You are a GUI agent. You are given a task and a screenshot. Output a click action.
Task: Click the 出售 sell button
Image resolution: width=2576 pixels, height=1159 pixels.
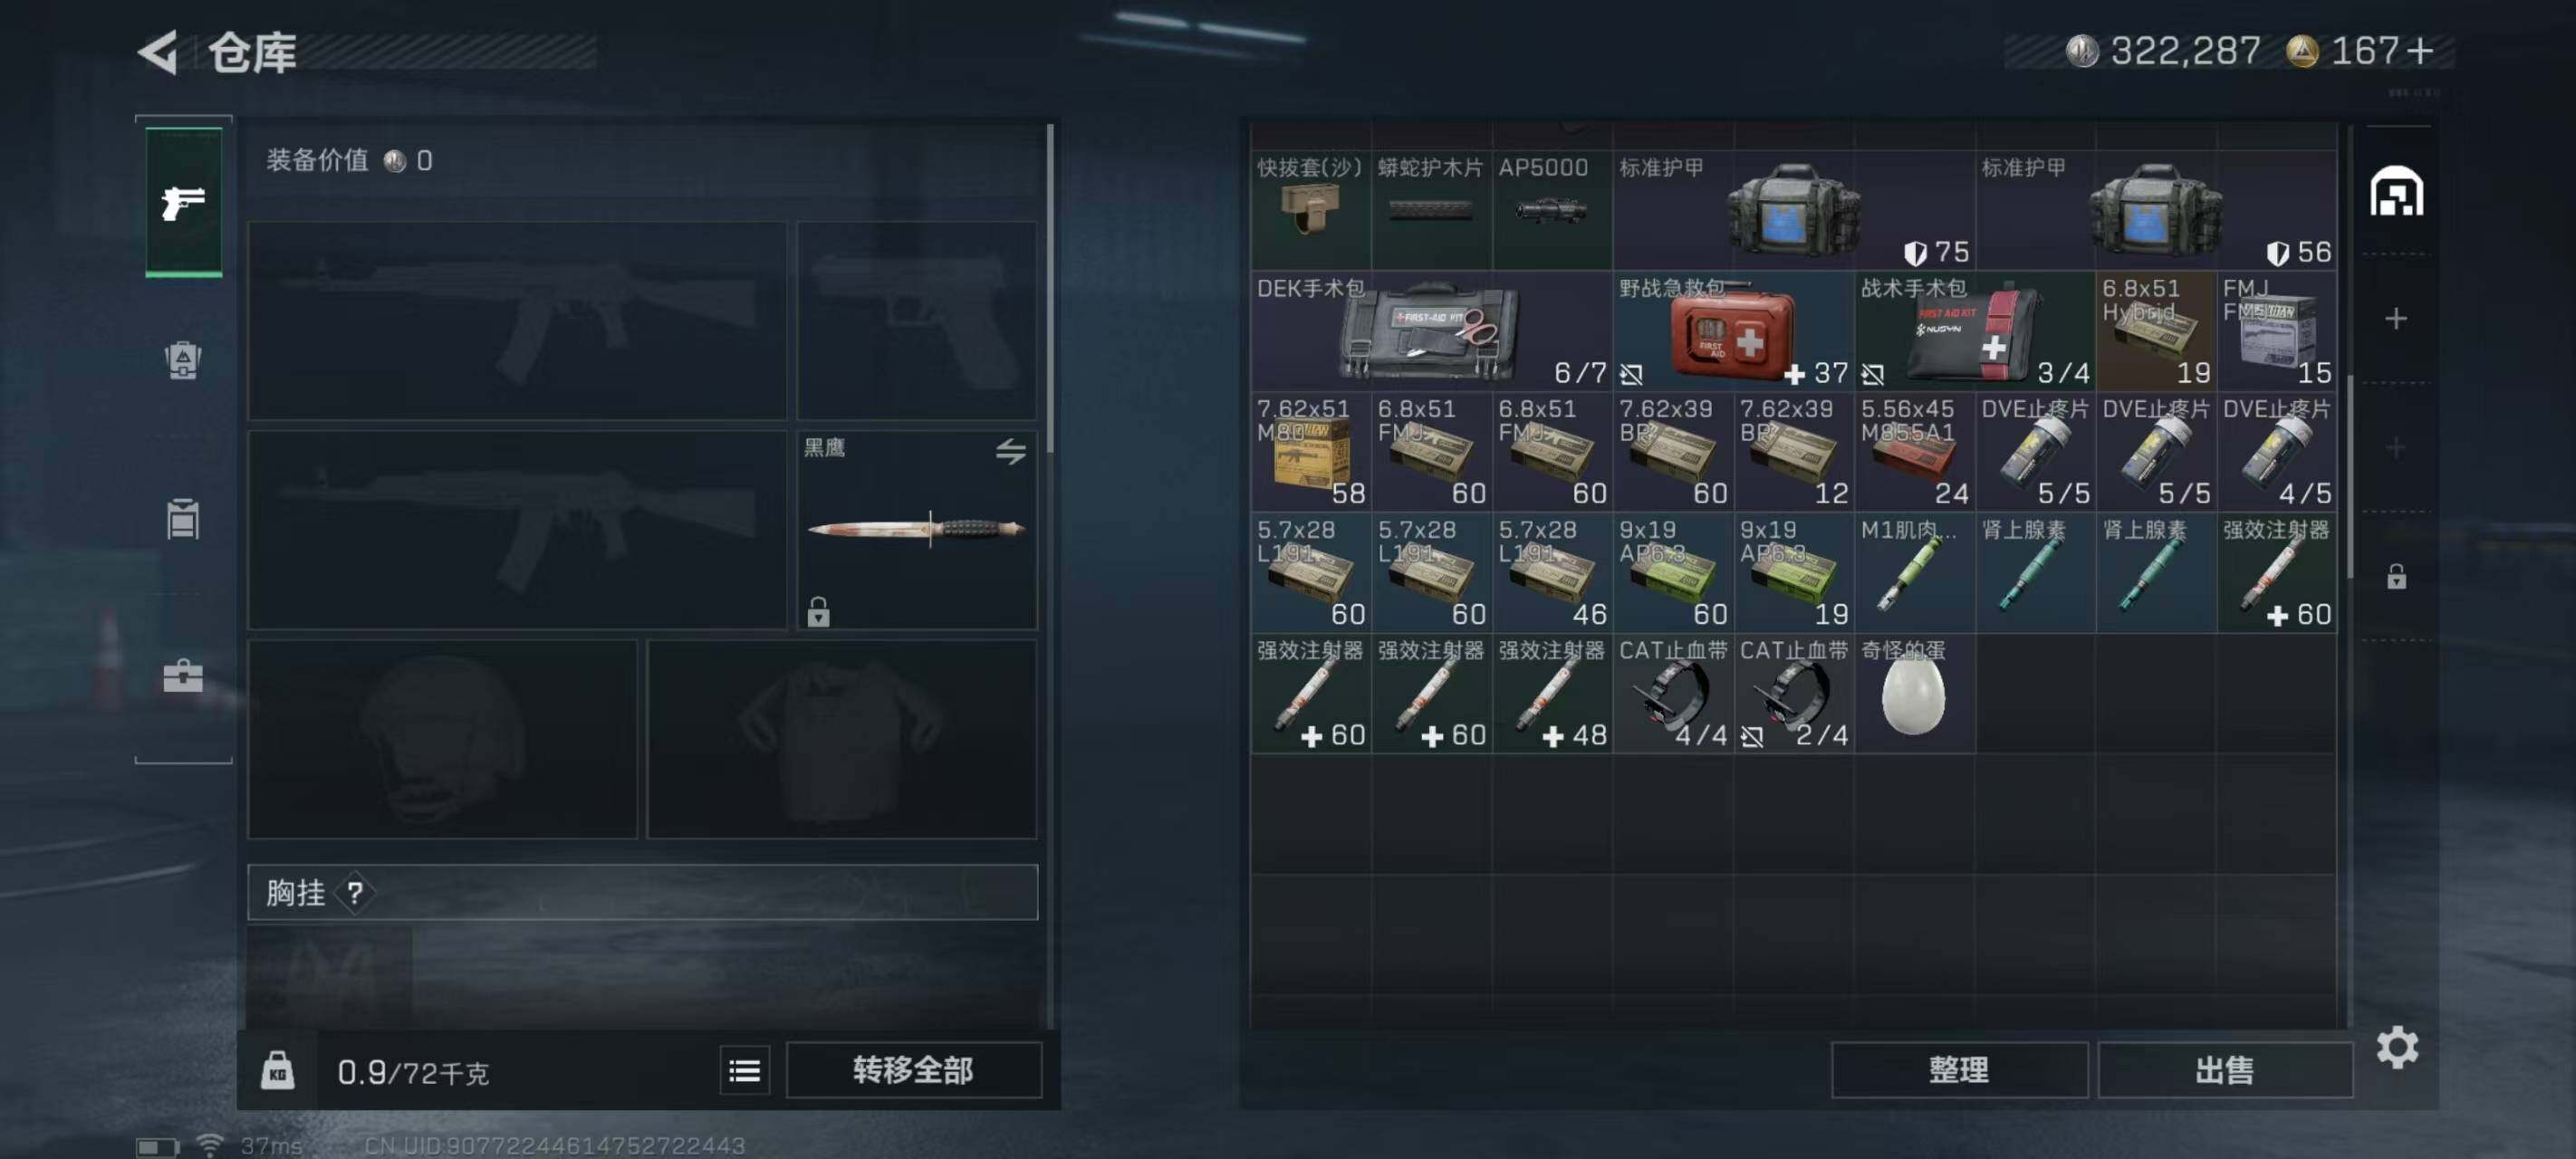tap(2224, 1070)
